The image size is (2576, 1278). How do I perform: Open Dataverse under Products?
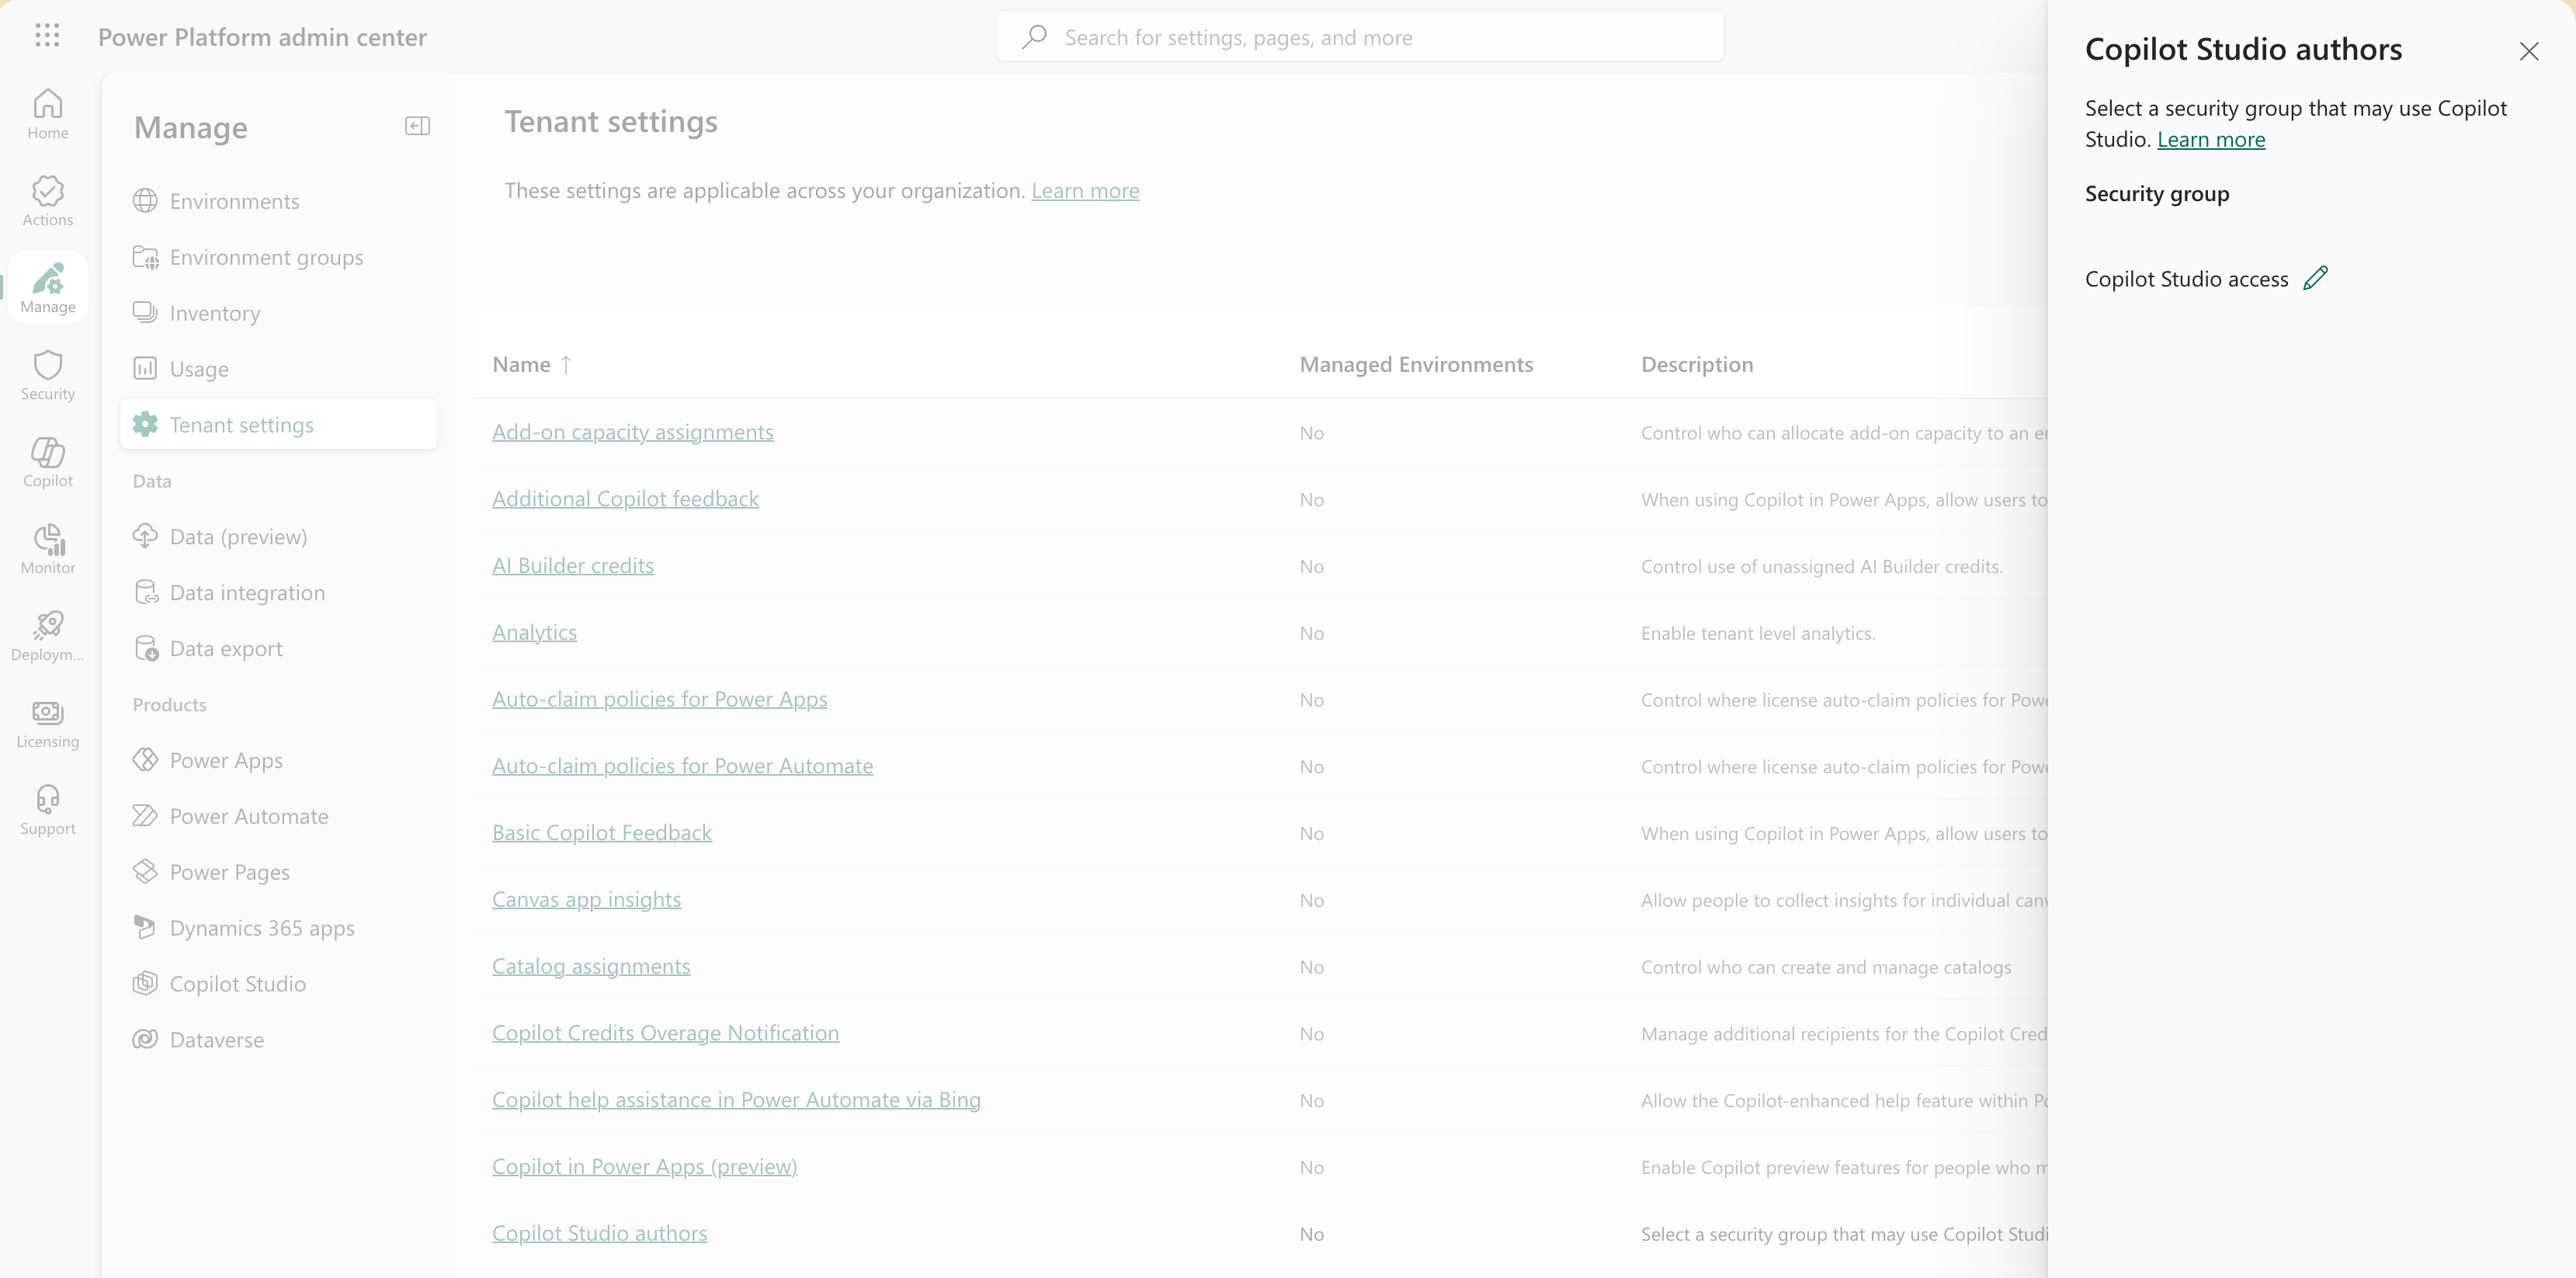click(216, 1040)
